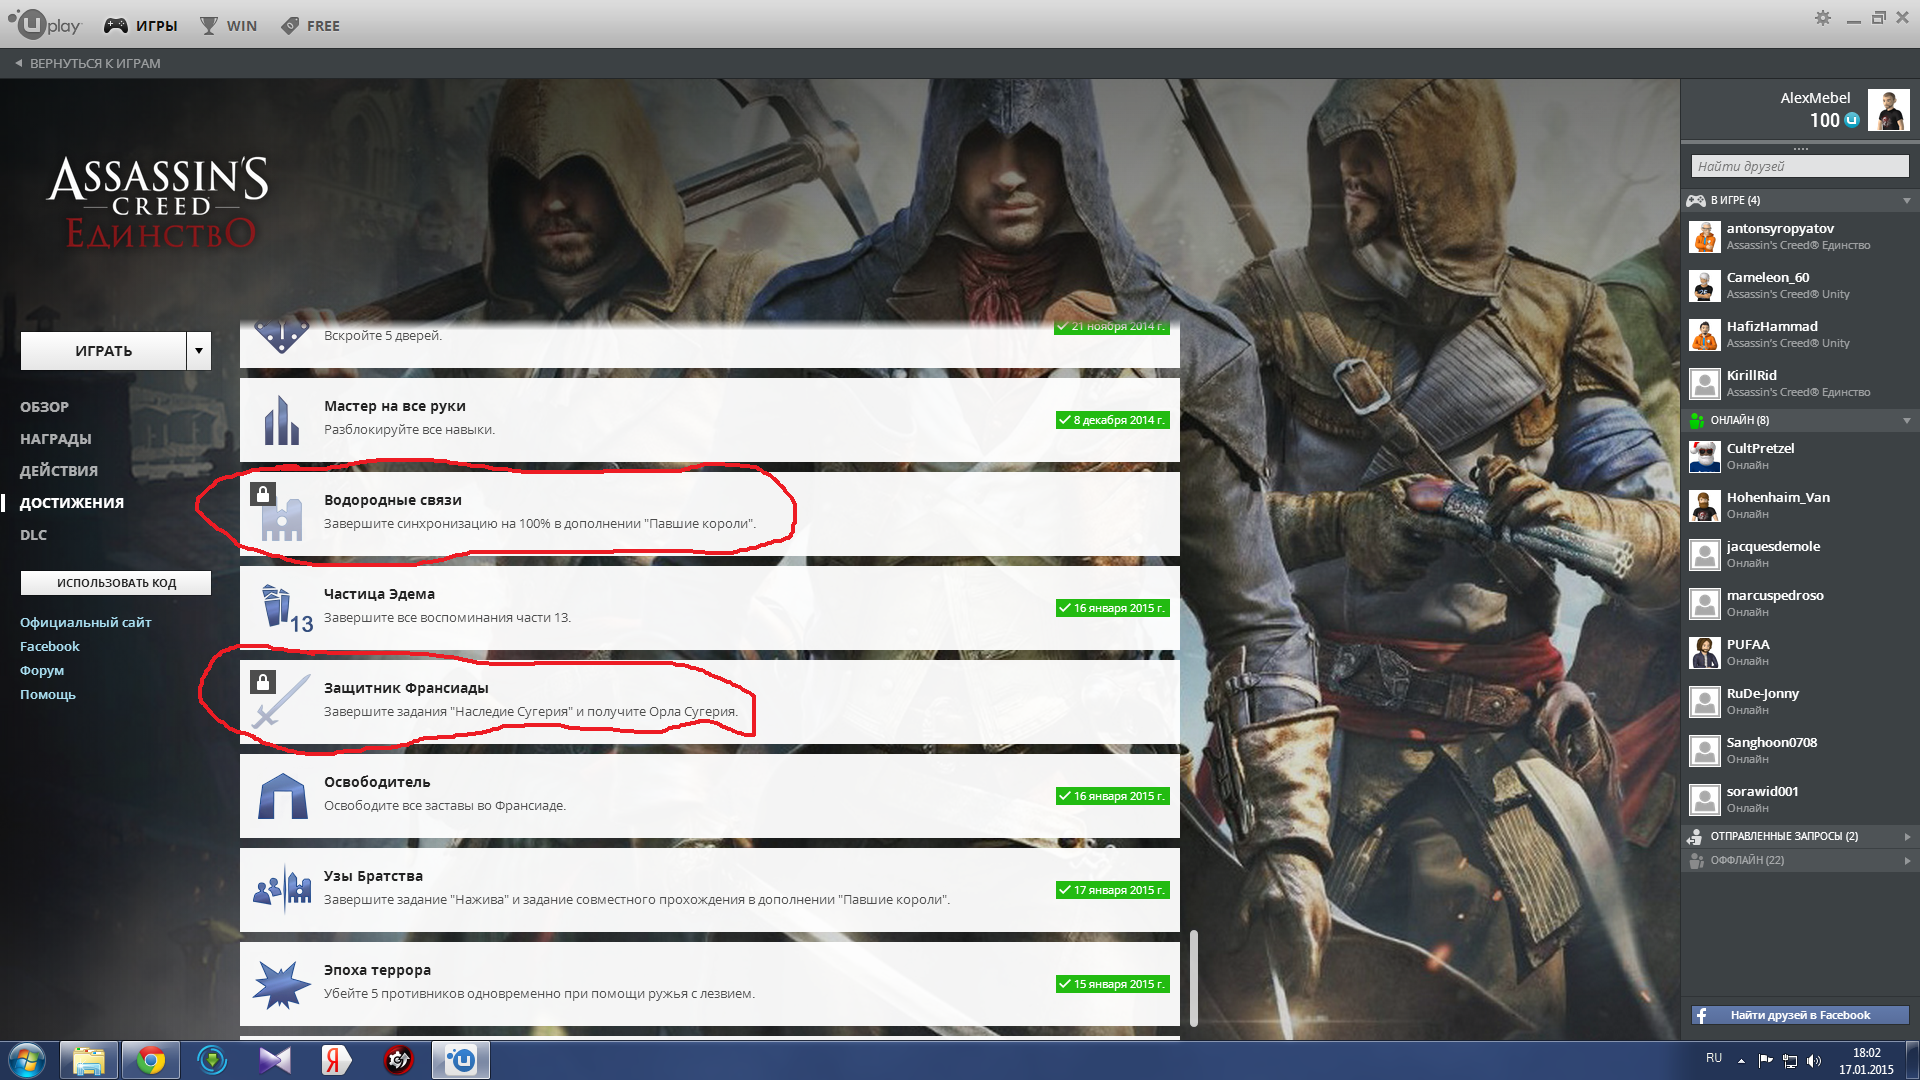Click the lock on 'Защитник Франсиады' achievement
This screenshot has height=1080, width=1920.
pyautogui.click(x=262, y=682)
